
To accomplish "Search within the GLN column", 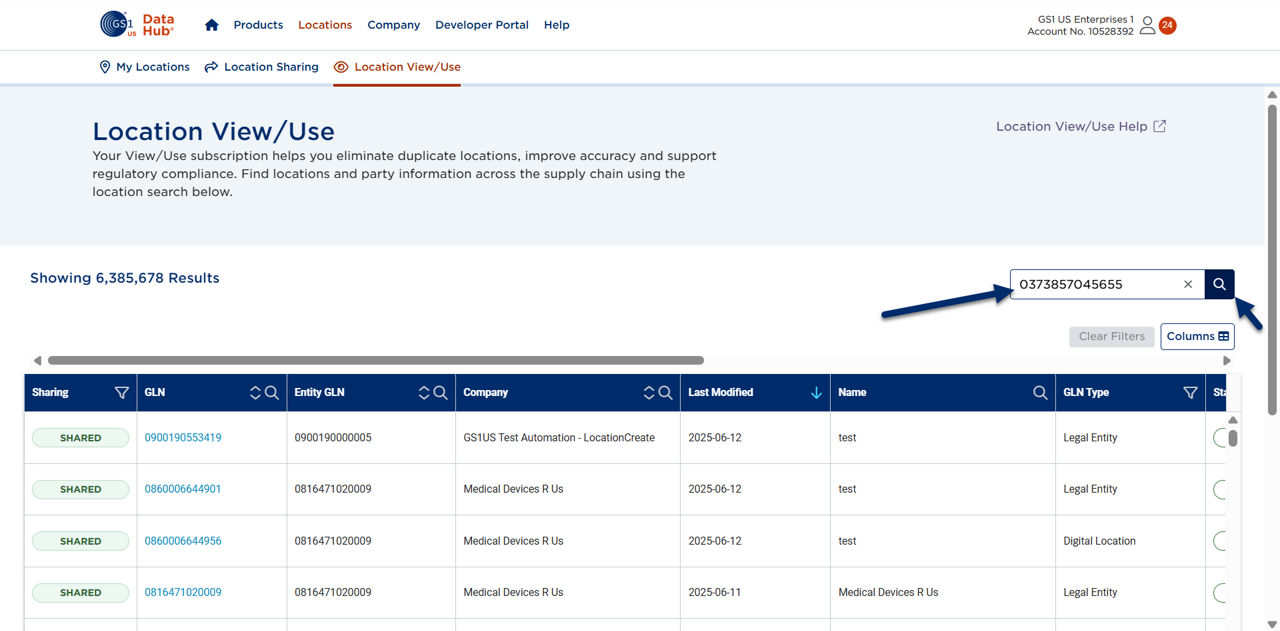I will (272, 393).
